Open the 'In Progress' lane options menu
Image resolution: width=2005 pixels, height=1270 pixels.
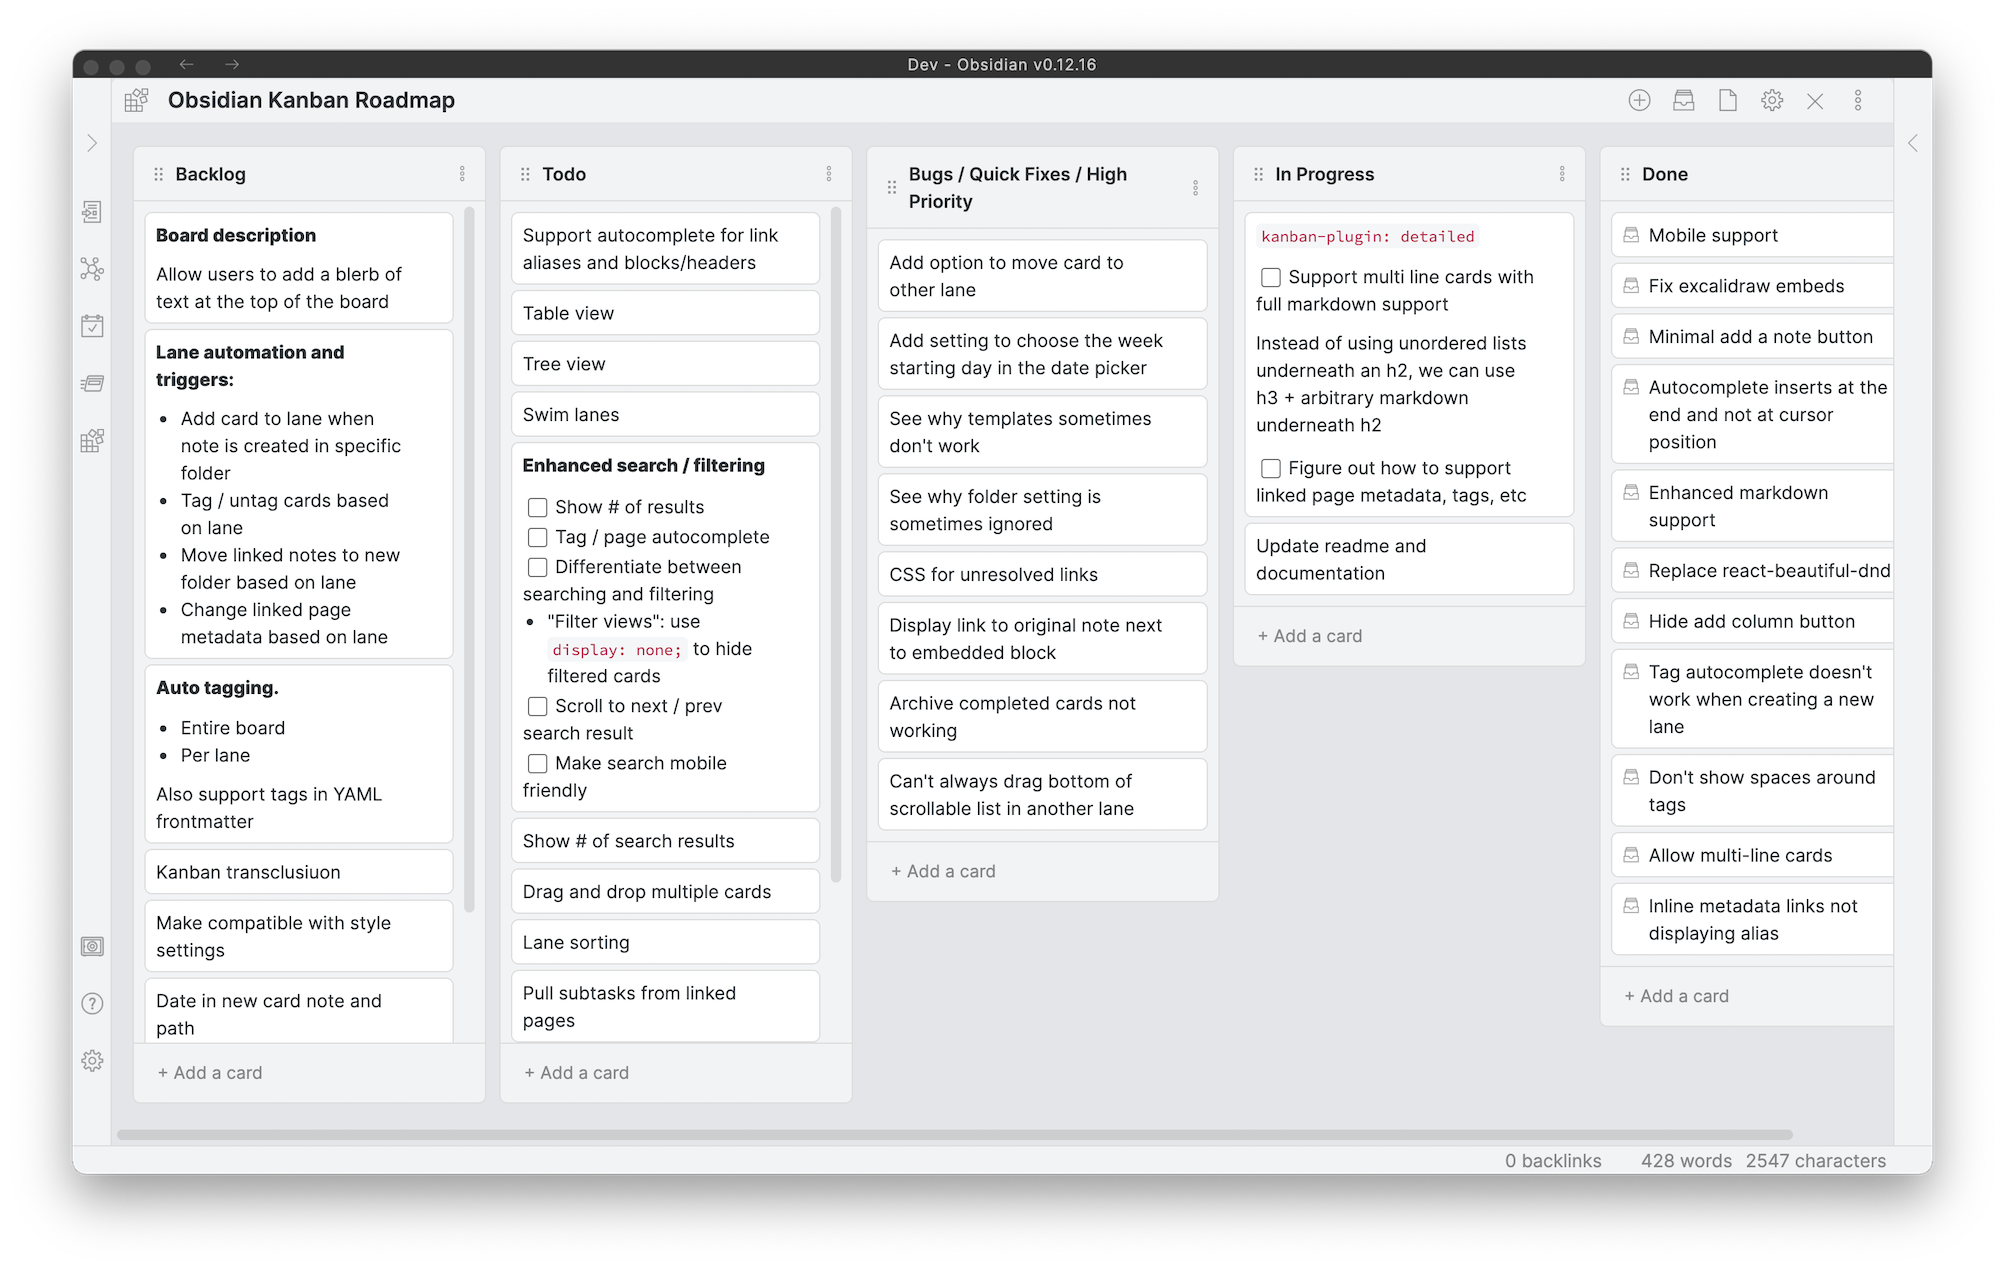click(x=1562, y=174)
